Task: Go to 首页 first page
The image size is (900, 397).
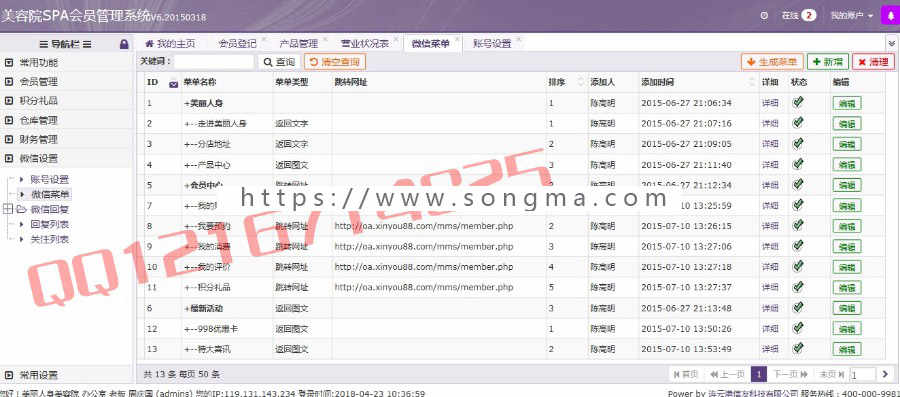Action: (x=686, y=375)
